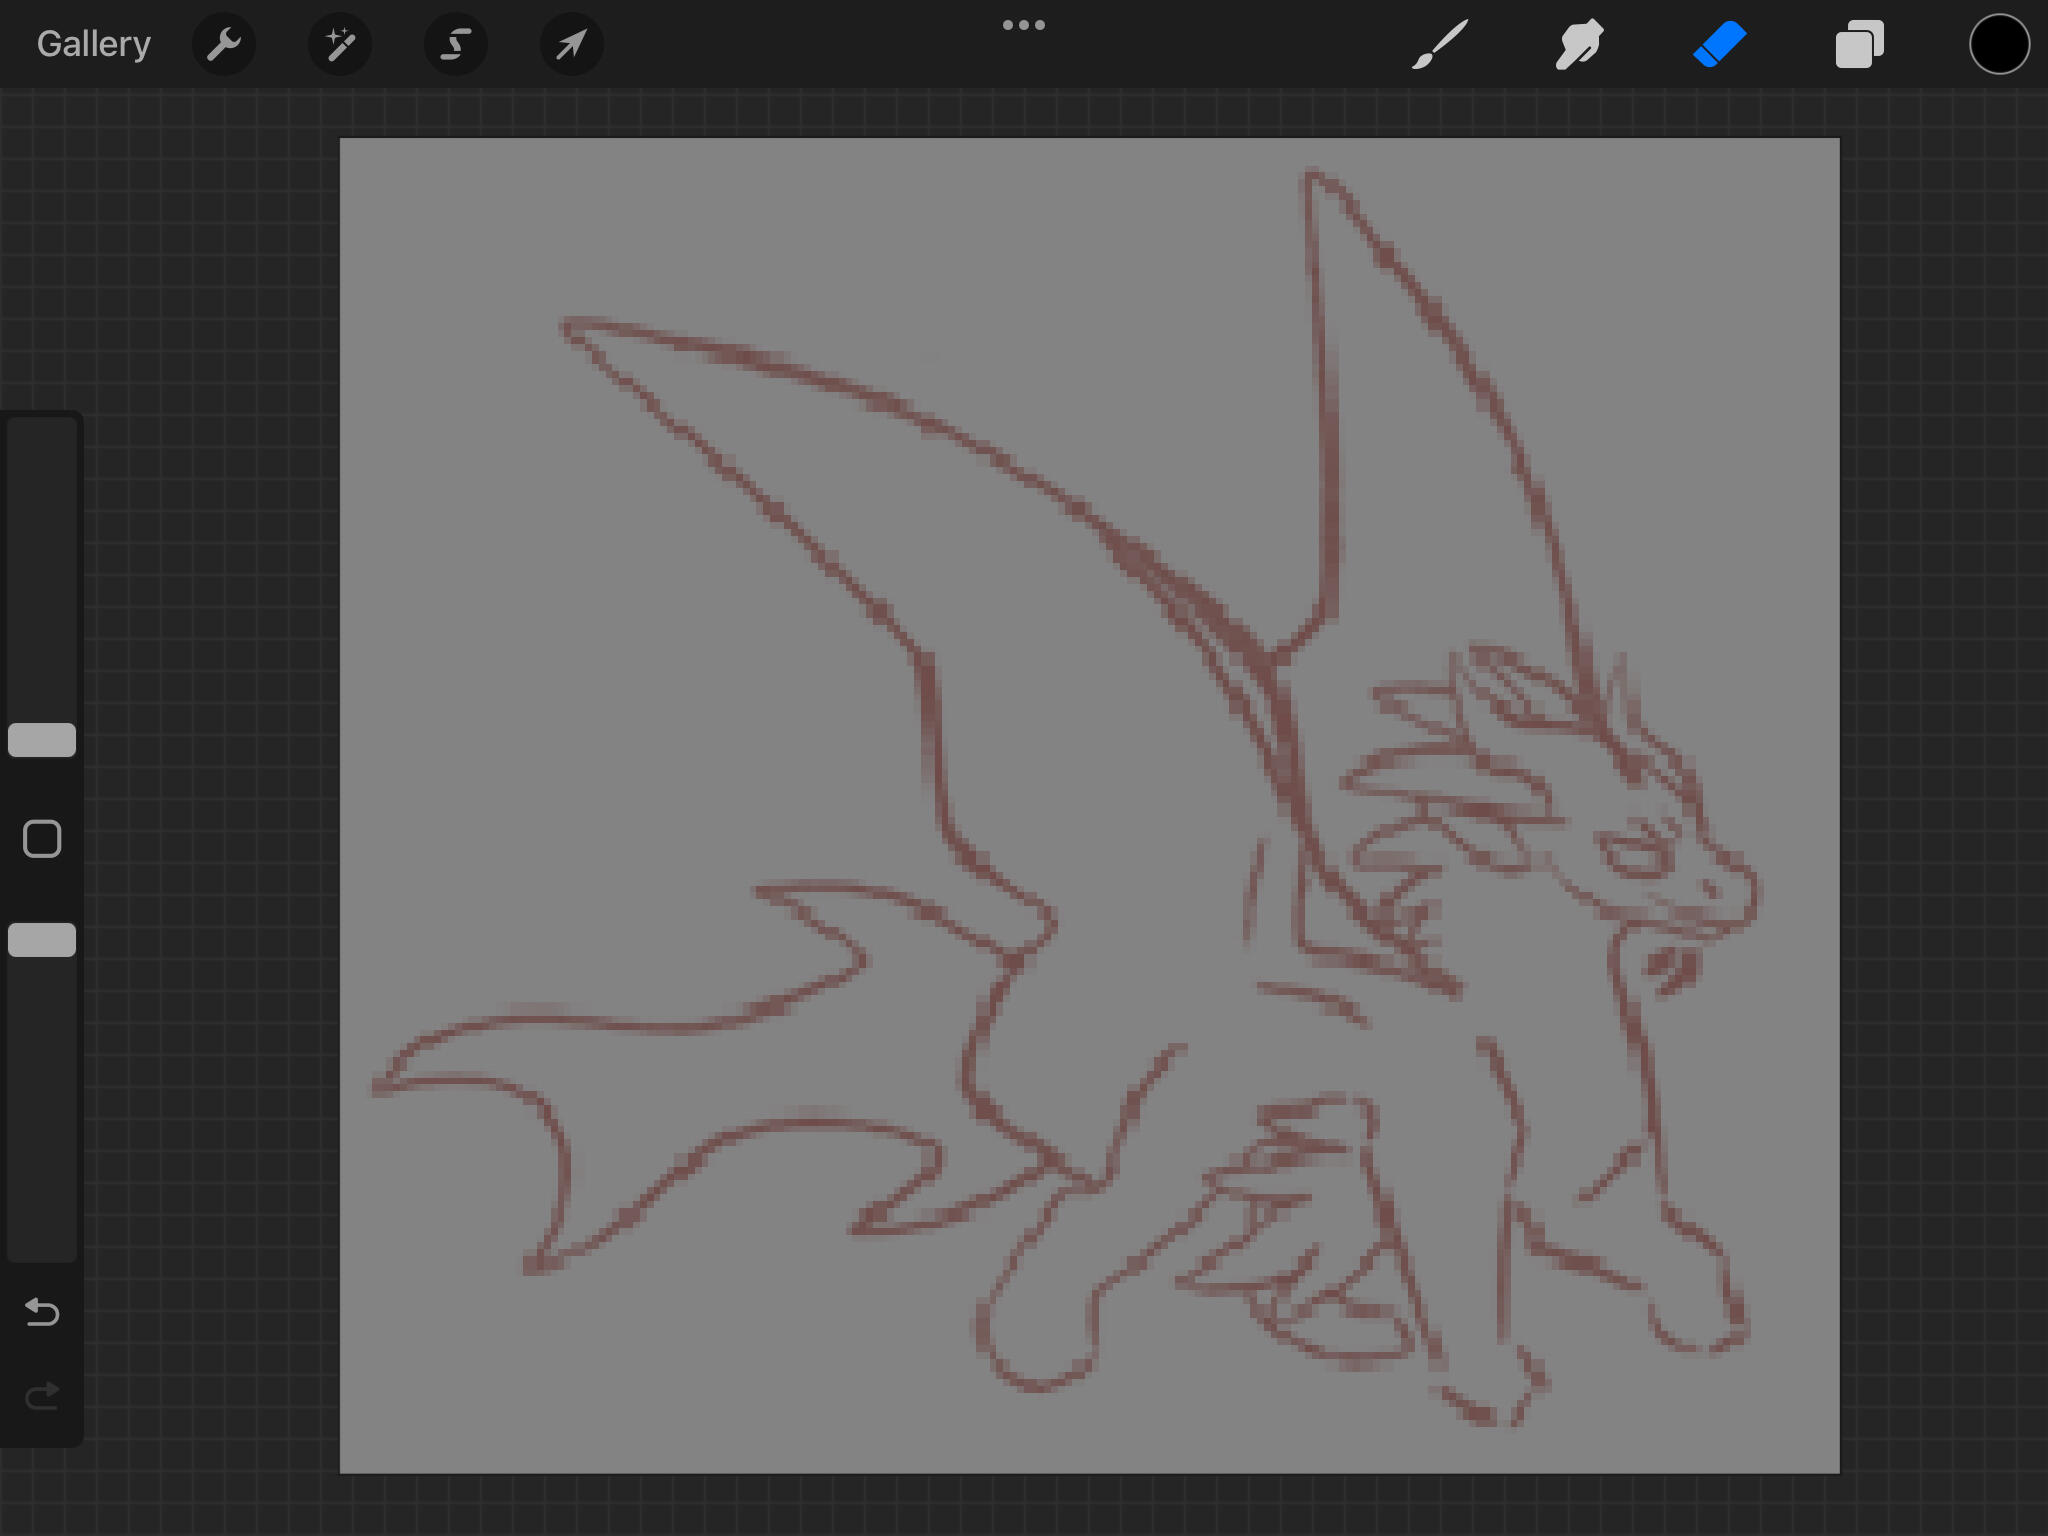
Task: Select the Smudge finger tool
Action: point(1580,44)
